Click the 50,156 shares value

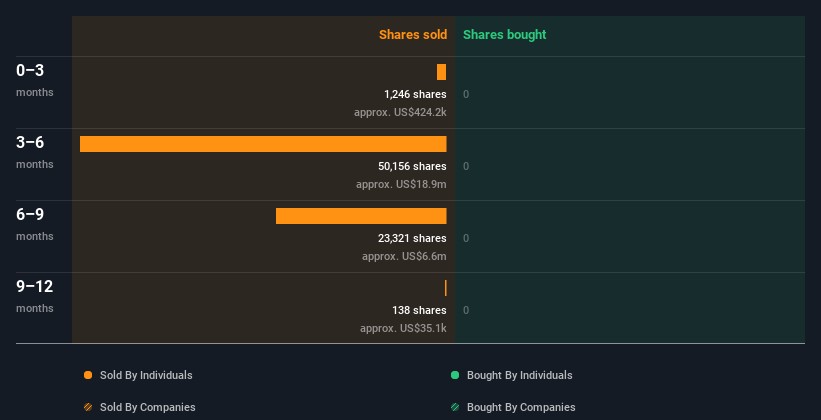click(412, 166)
